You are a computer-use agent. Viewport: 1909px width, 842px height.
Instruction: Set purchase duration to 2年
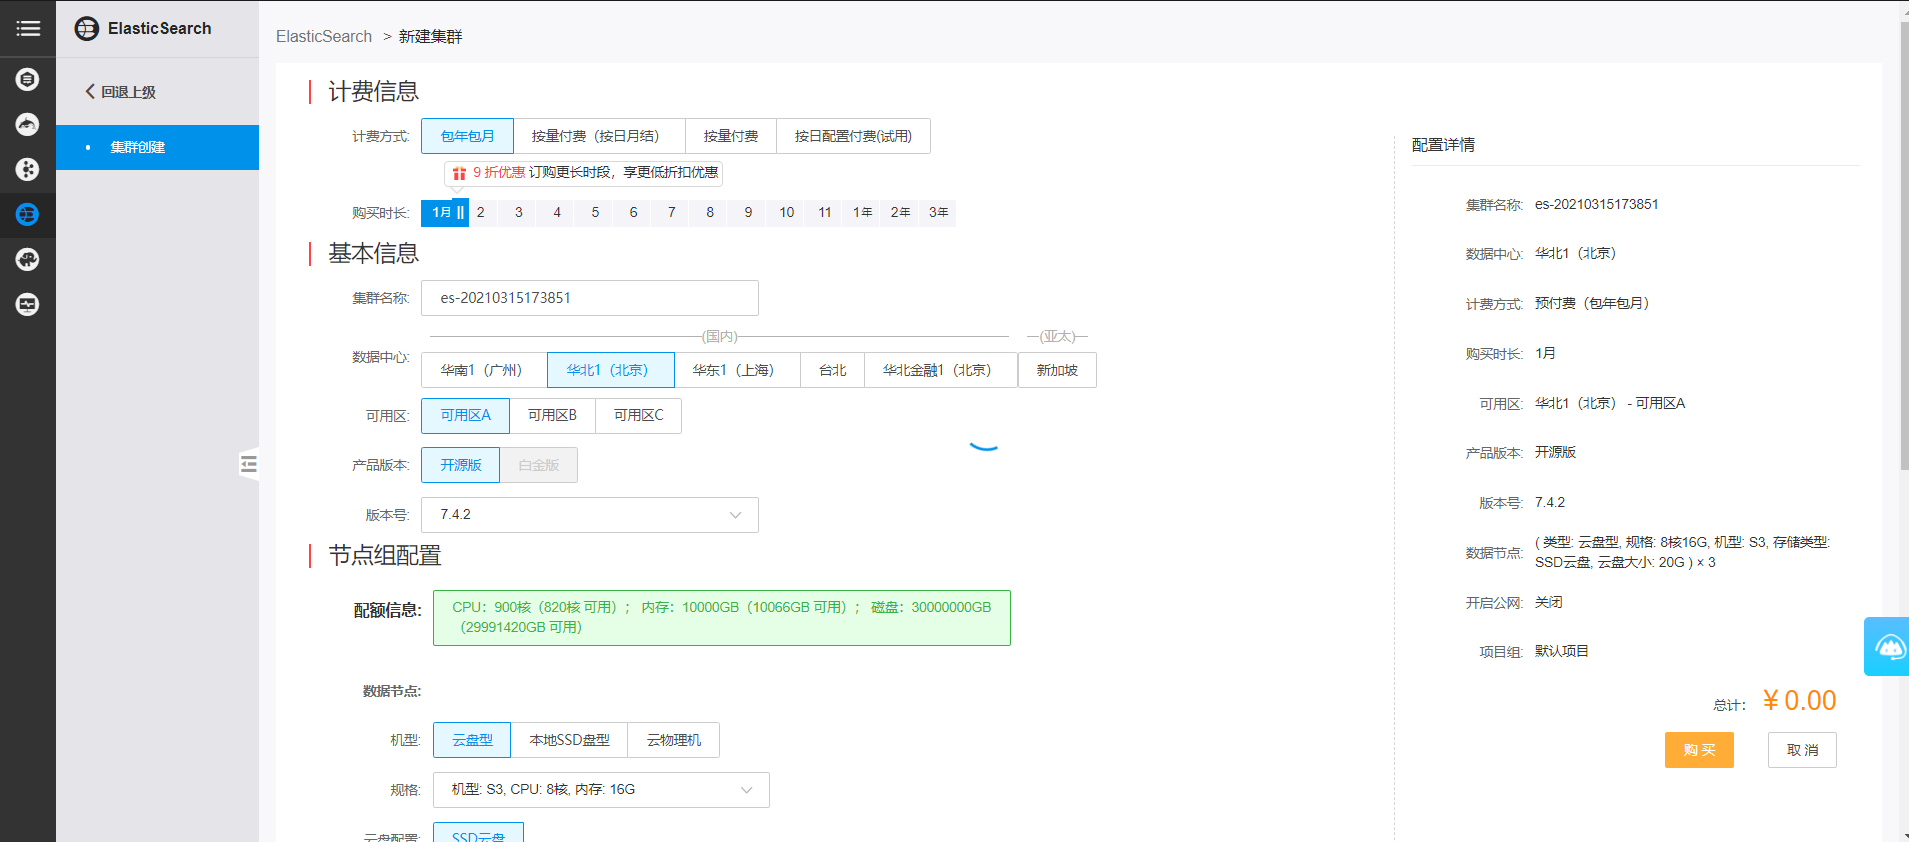pyautogui.click(x=900, y=212)
